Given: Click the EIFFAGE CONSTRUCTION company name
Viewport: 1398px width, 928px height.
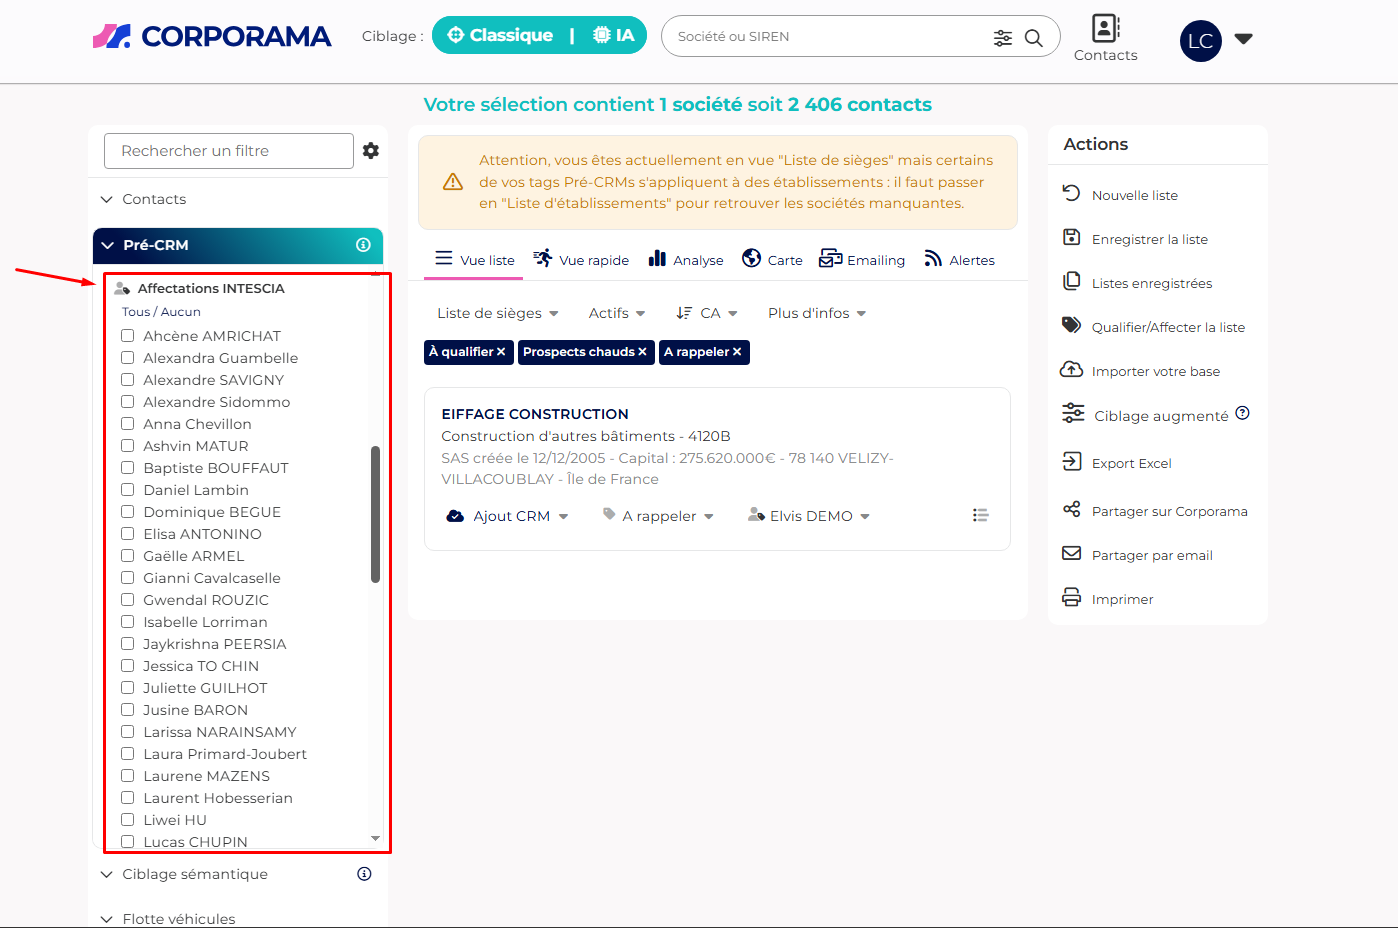Looking at the screenshot, I should tap(535, 414).
